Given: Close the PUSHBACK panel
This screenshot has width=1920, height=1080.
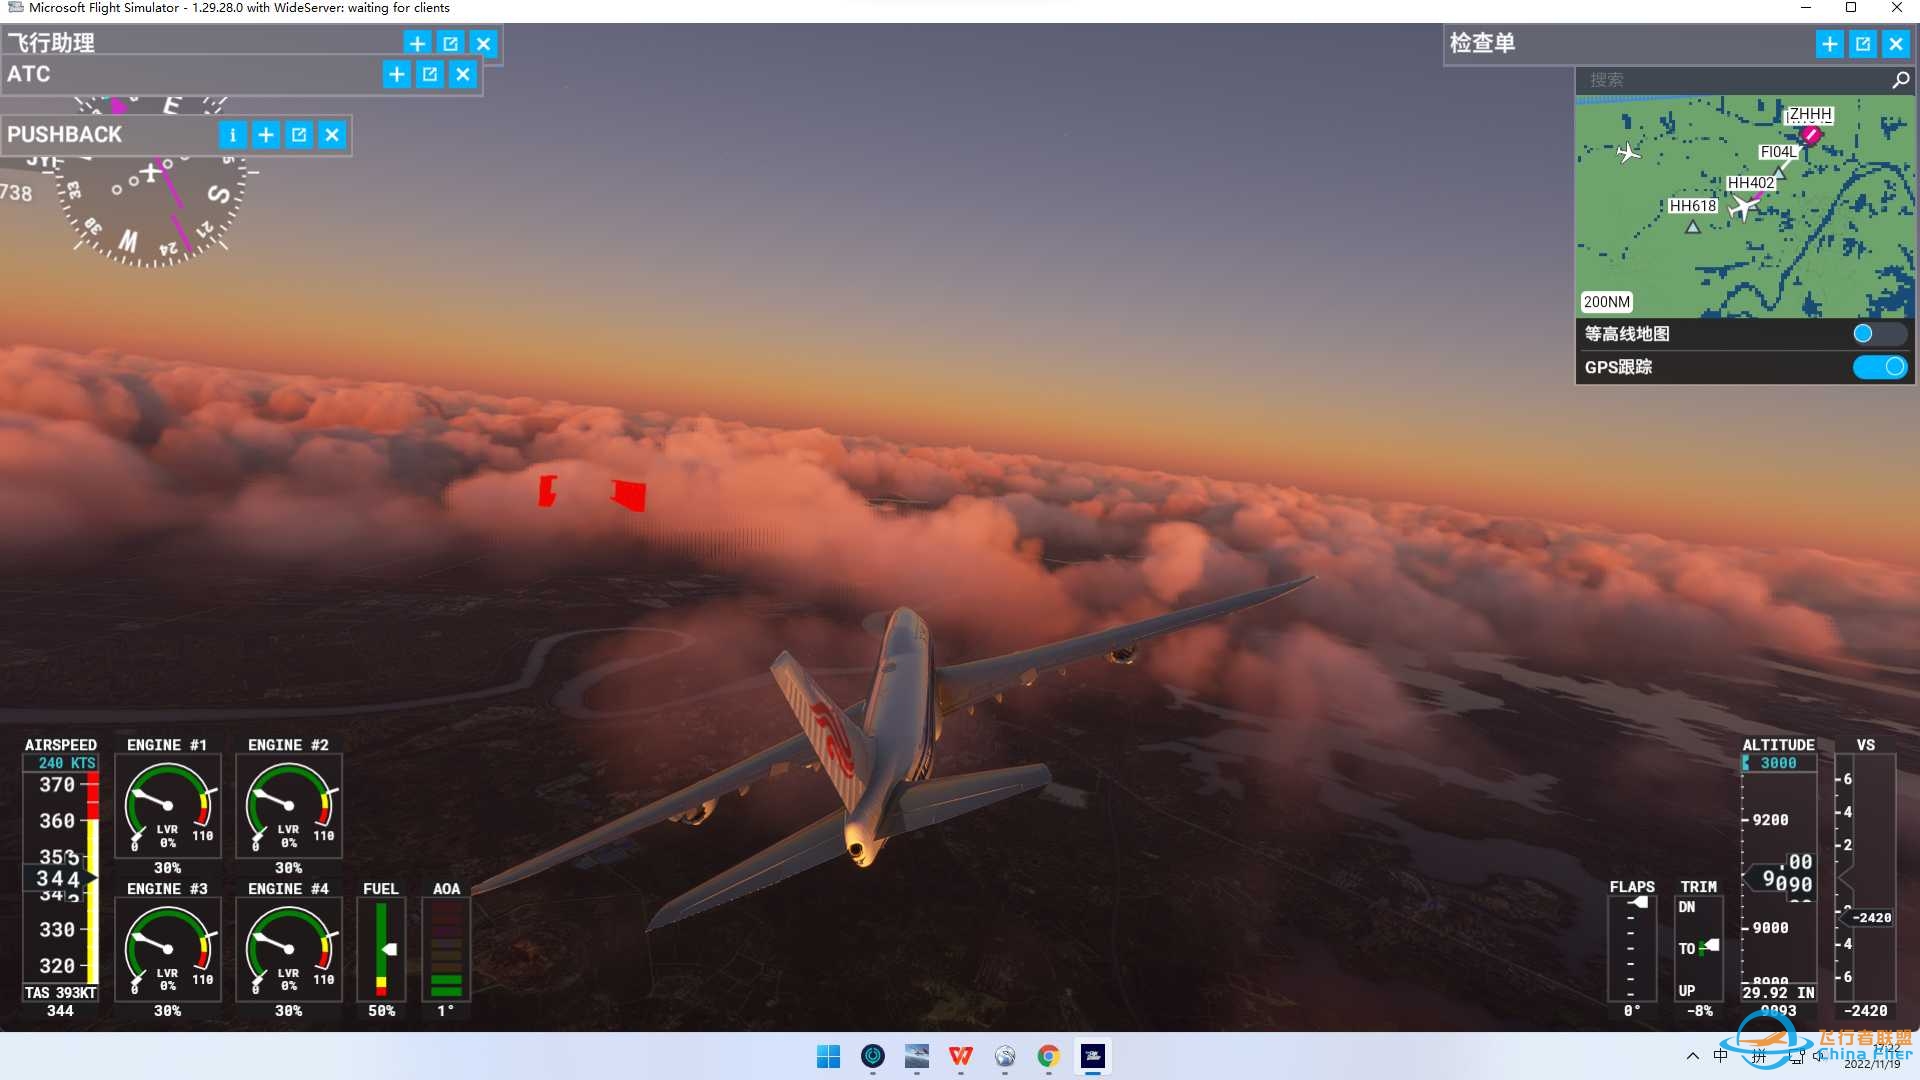Looking at the screenshot, I should point(332,135).
